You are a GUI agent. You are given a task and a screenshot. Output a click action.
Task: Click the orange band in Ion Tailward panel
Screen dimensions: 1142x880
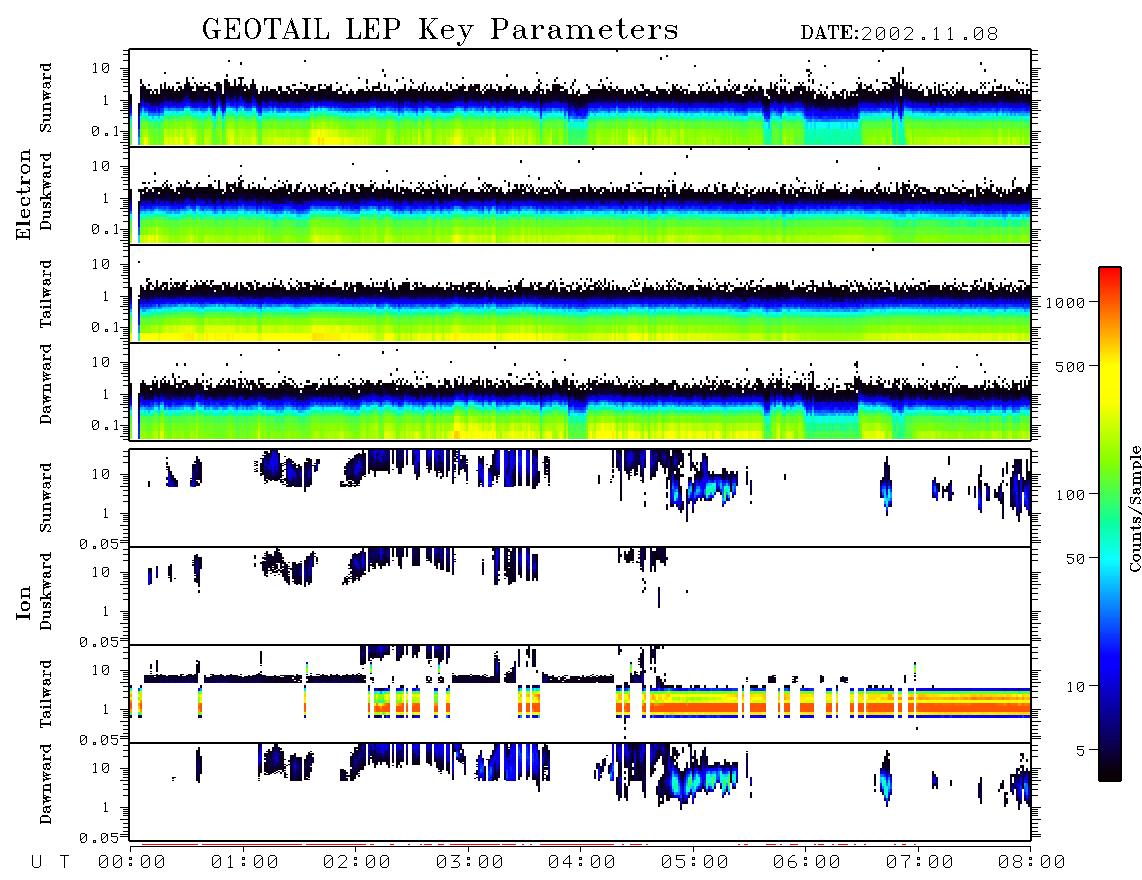tap(838, 707)
